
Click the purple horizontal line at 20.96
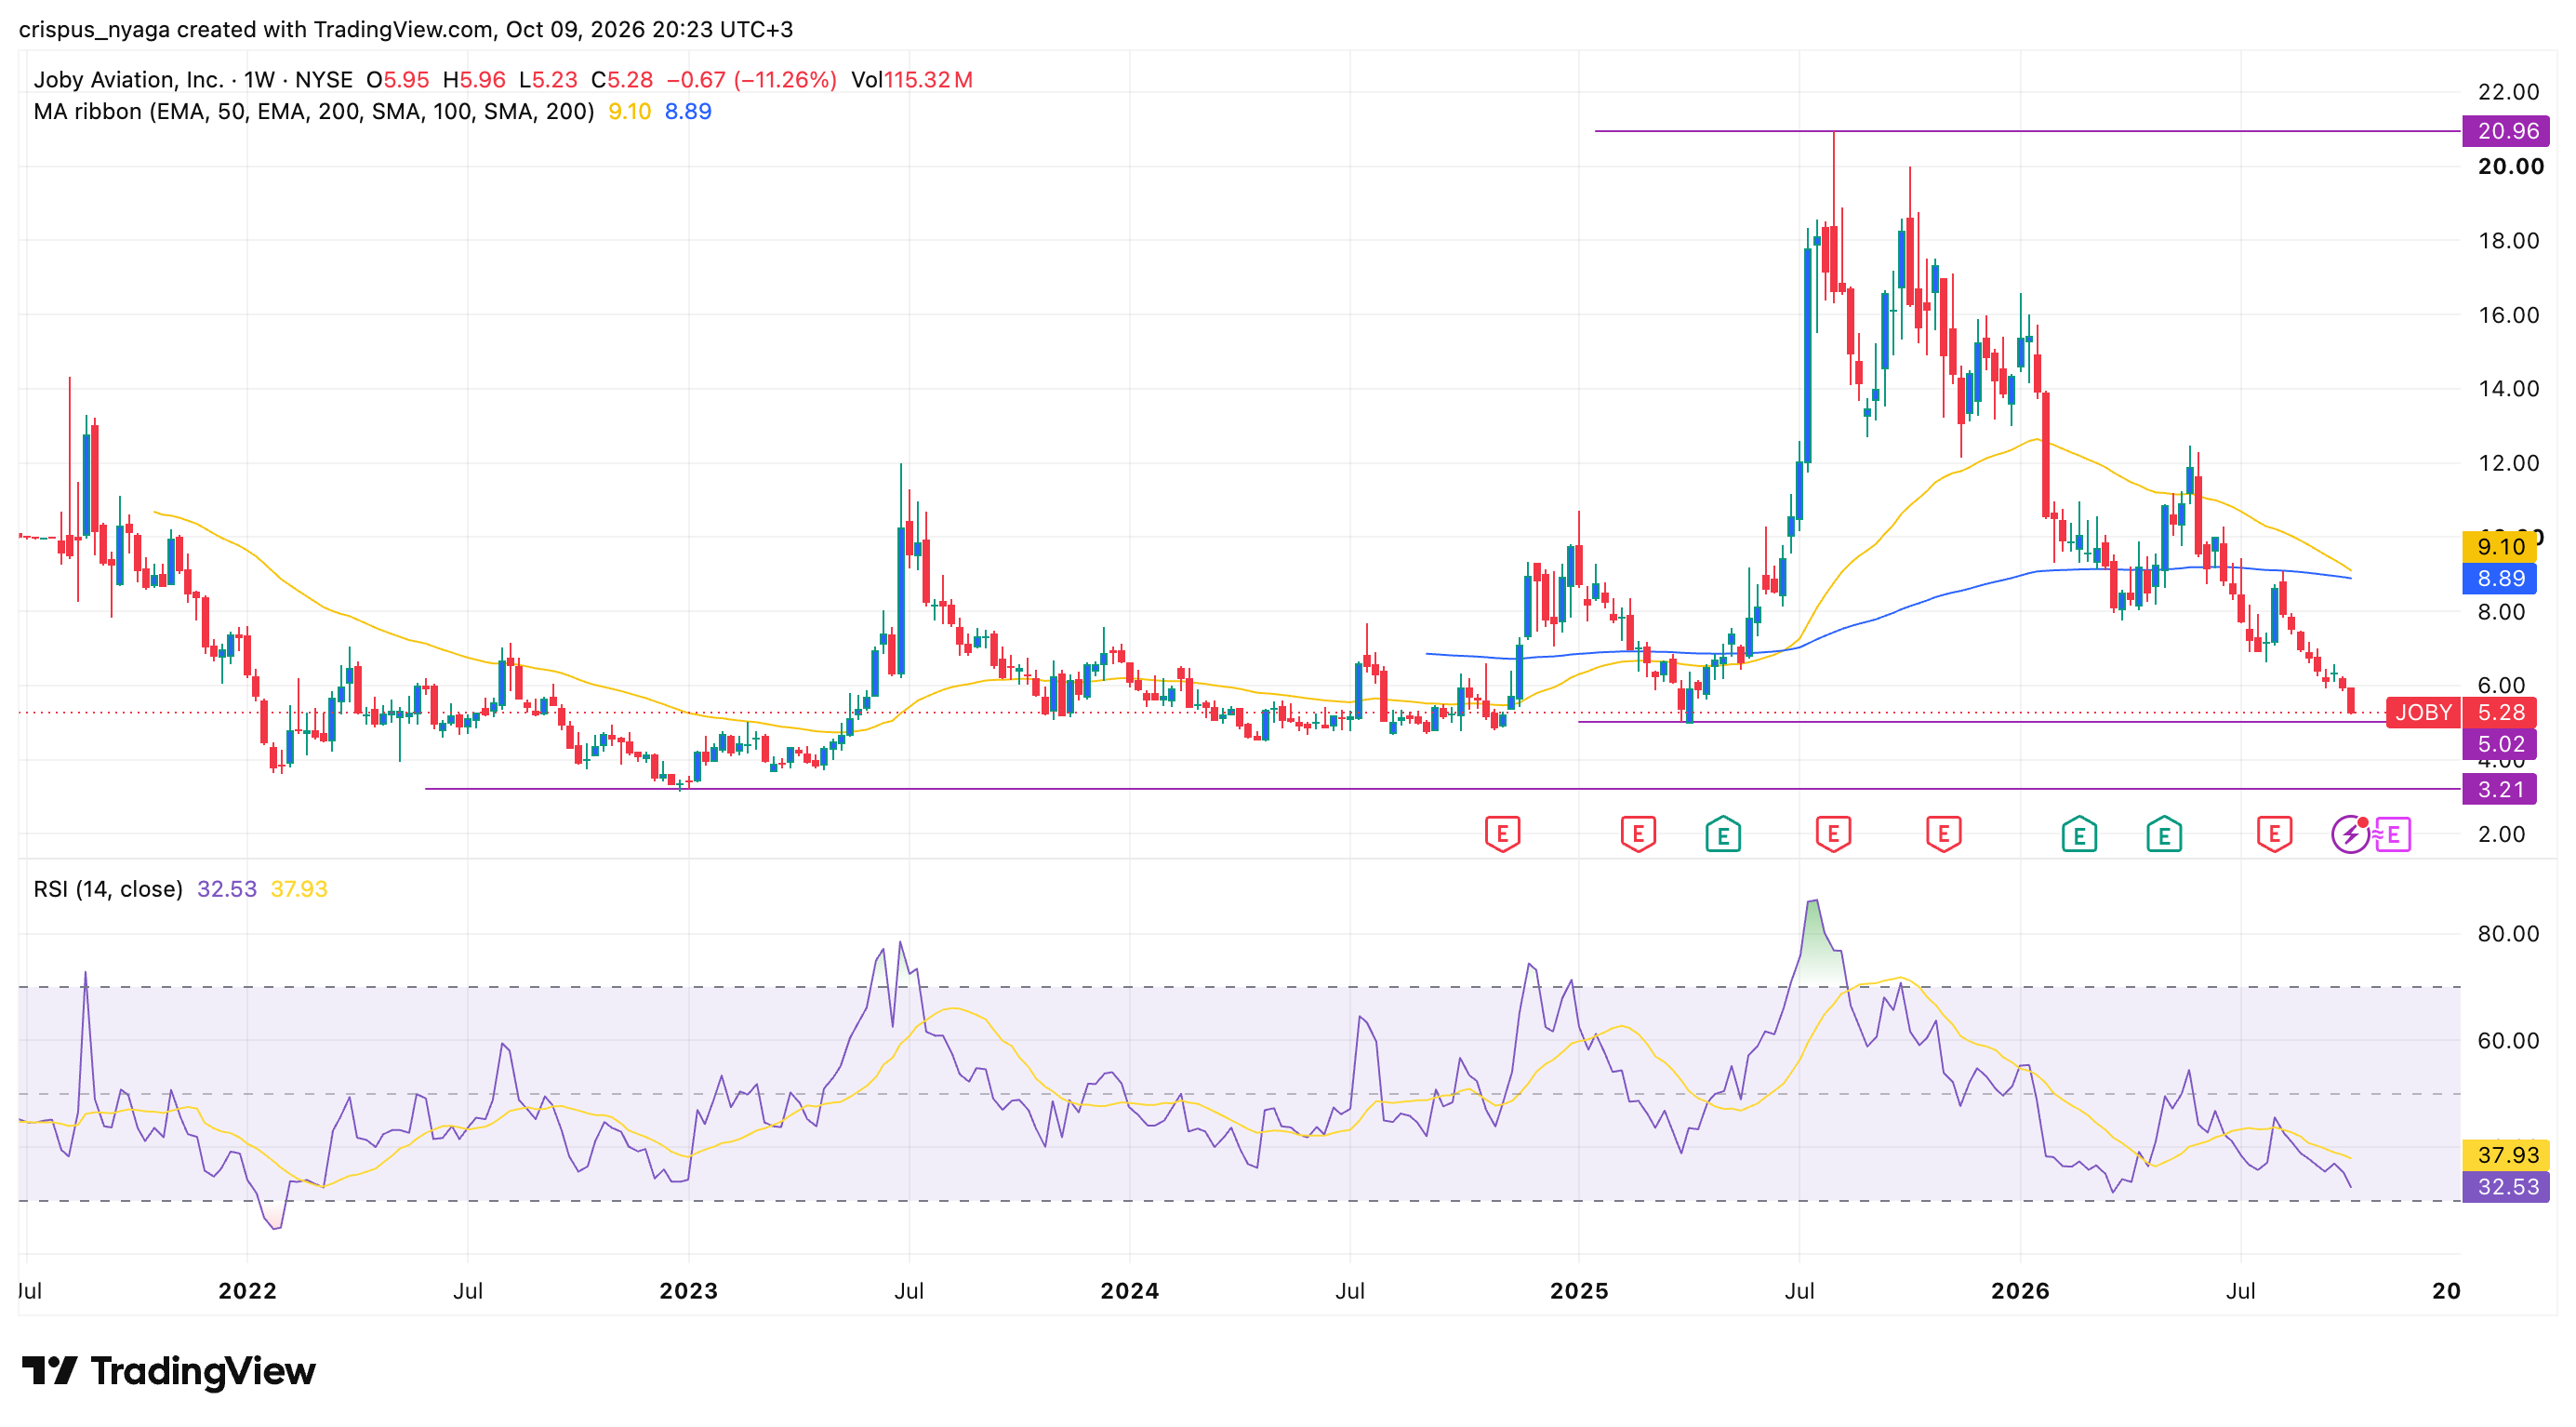2027,131
